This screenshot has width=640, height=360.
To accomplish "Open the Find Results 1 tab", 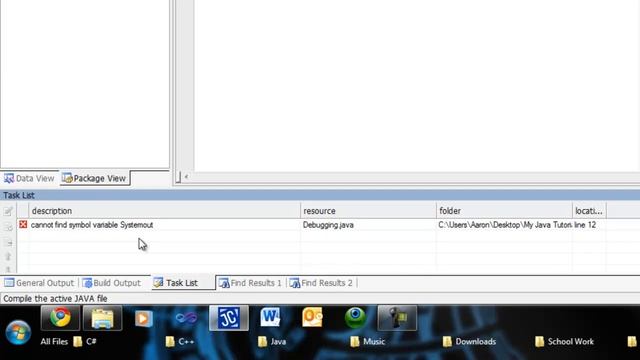I will 250,283.
